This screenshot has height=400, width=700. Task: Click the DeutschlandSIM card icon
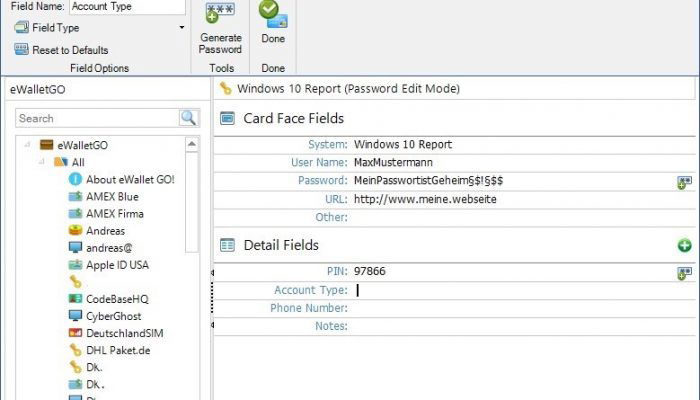coord(75,333)
